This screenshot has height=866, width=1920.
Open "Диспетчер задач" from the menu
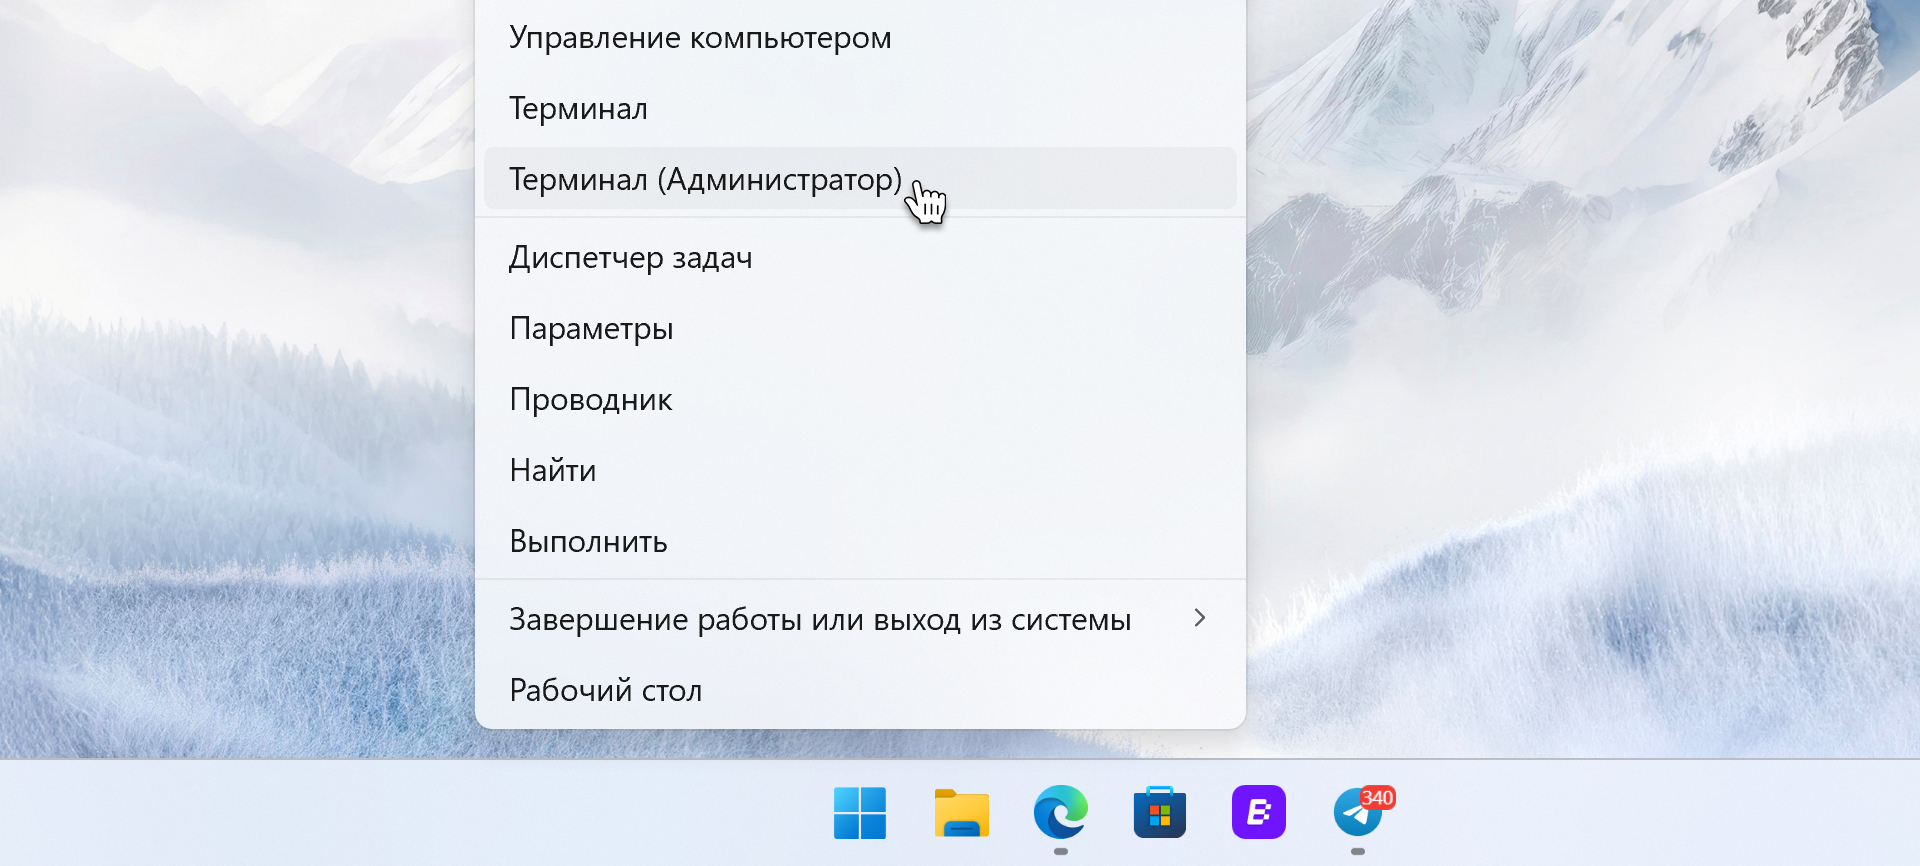pos(630,258)
